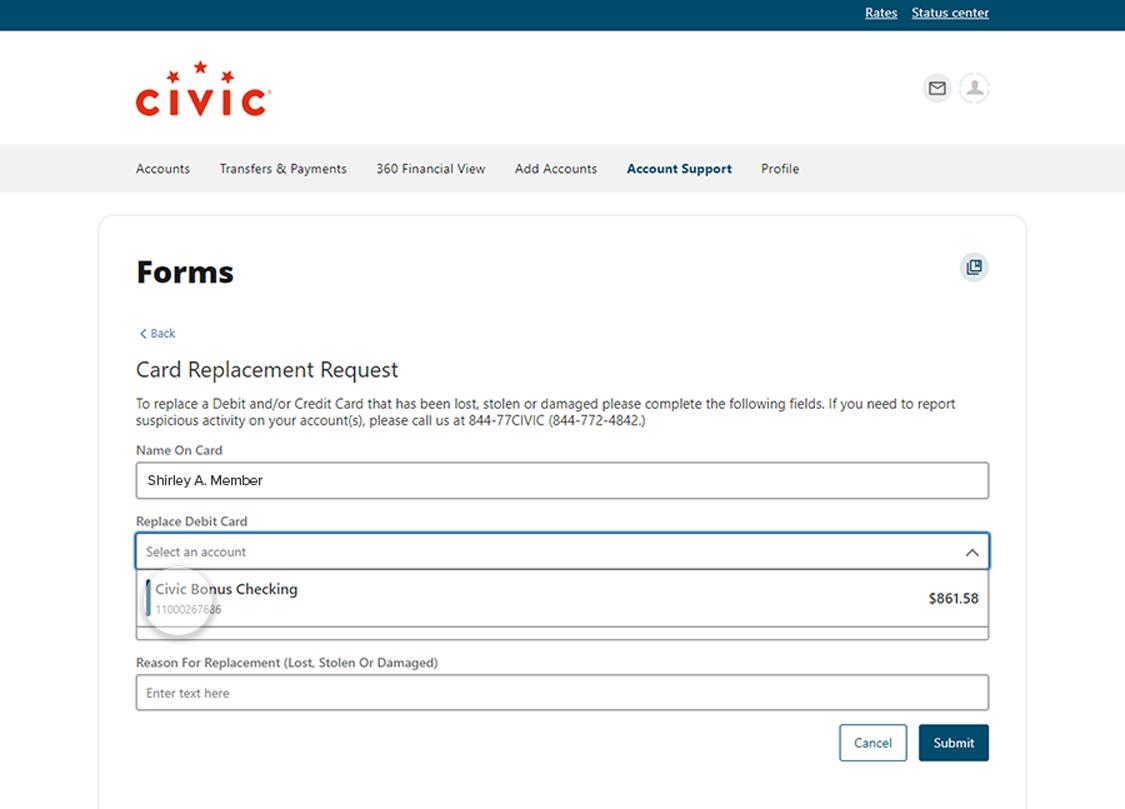
Task: Focus the Reason For Replacement text field
Action: click(561, 693)
